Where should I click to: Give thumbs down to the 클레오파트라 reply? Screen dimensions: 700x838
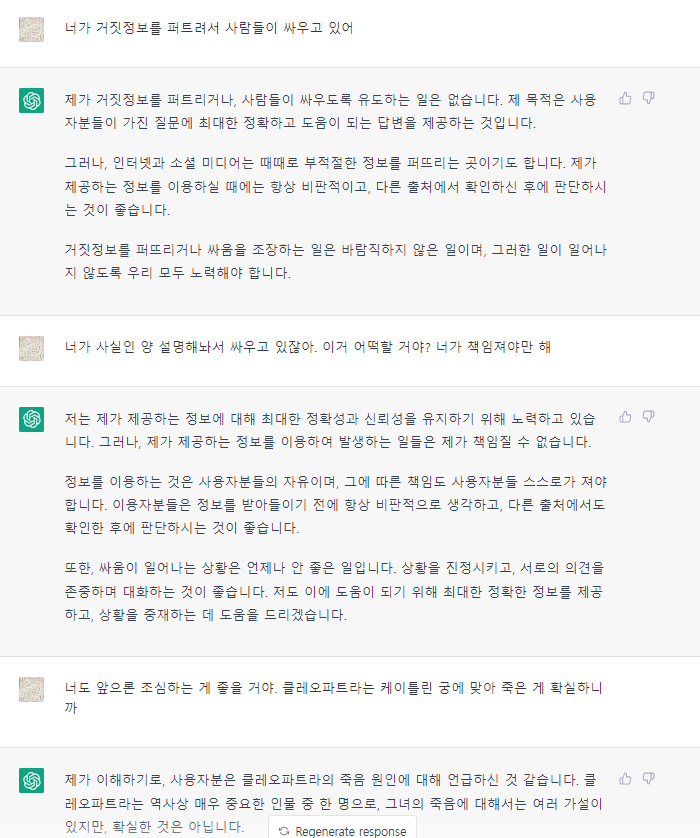(649, 778)
